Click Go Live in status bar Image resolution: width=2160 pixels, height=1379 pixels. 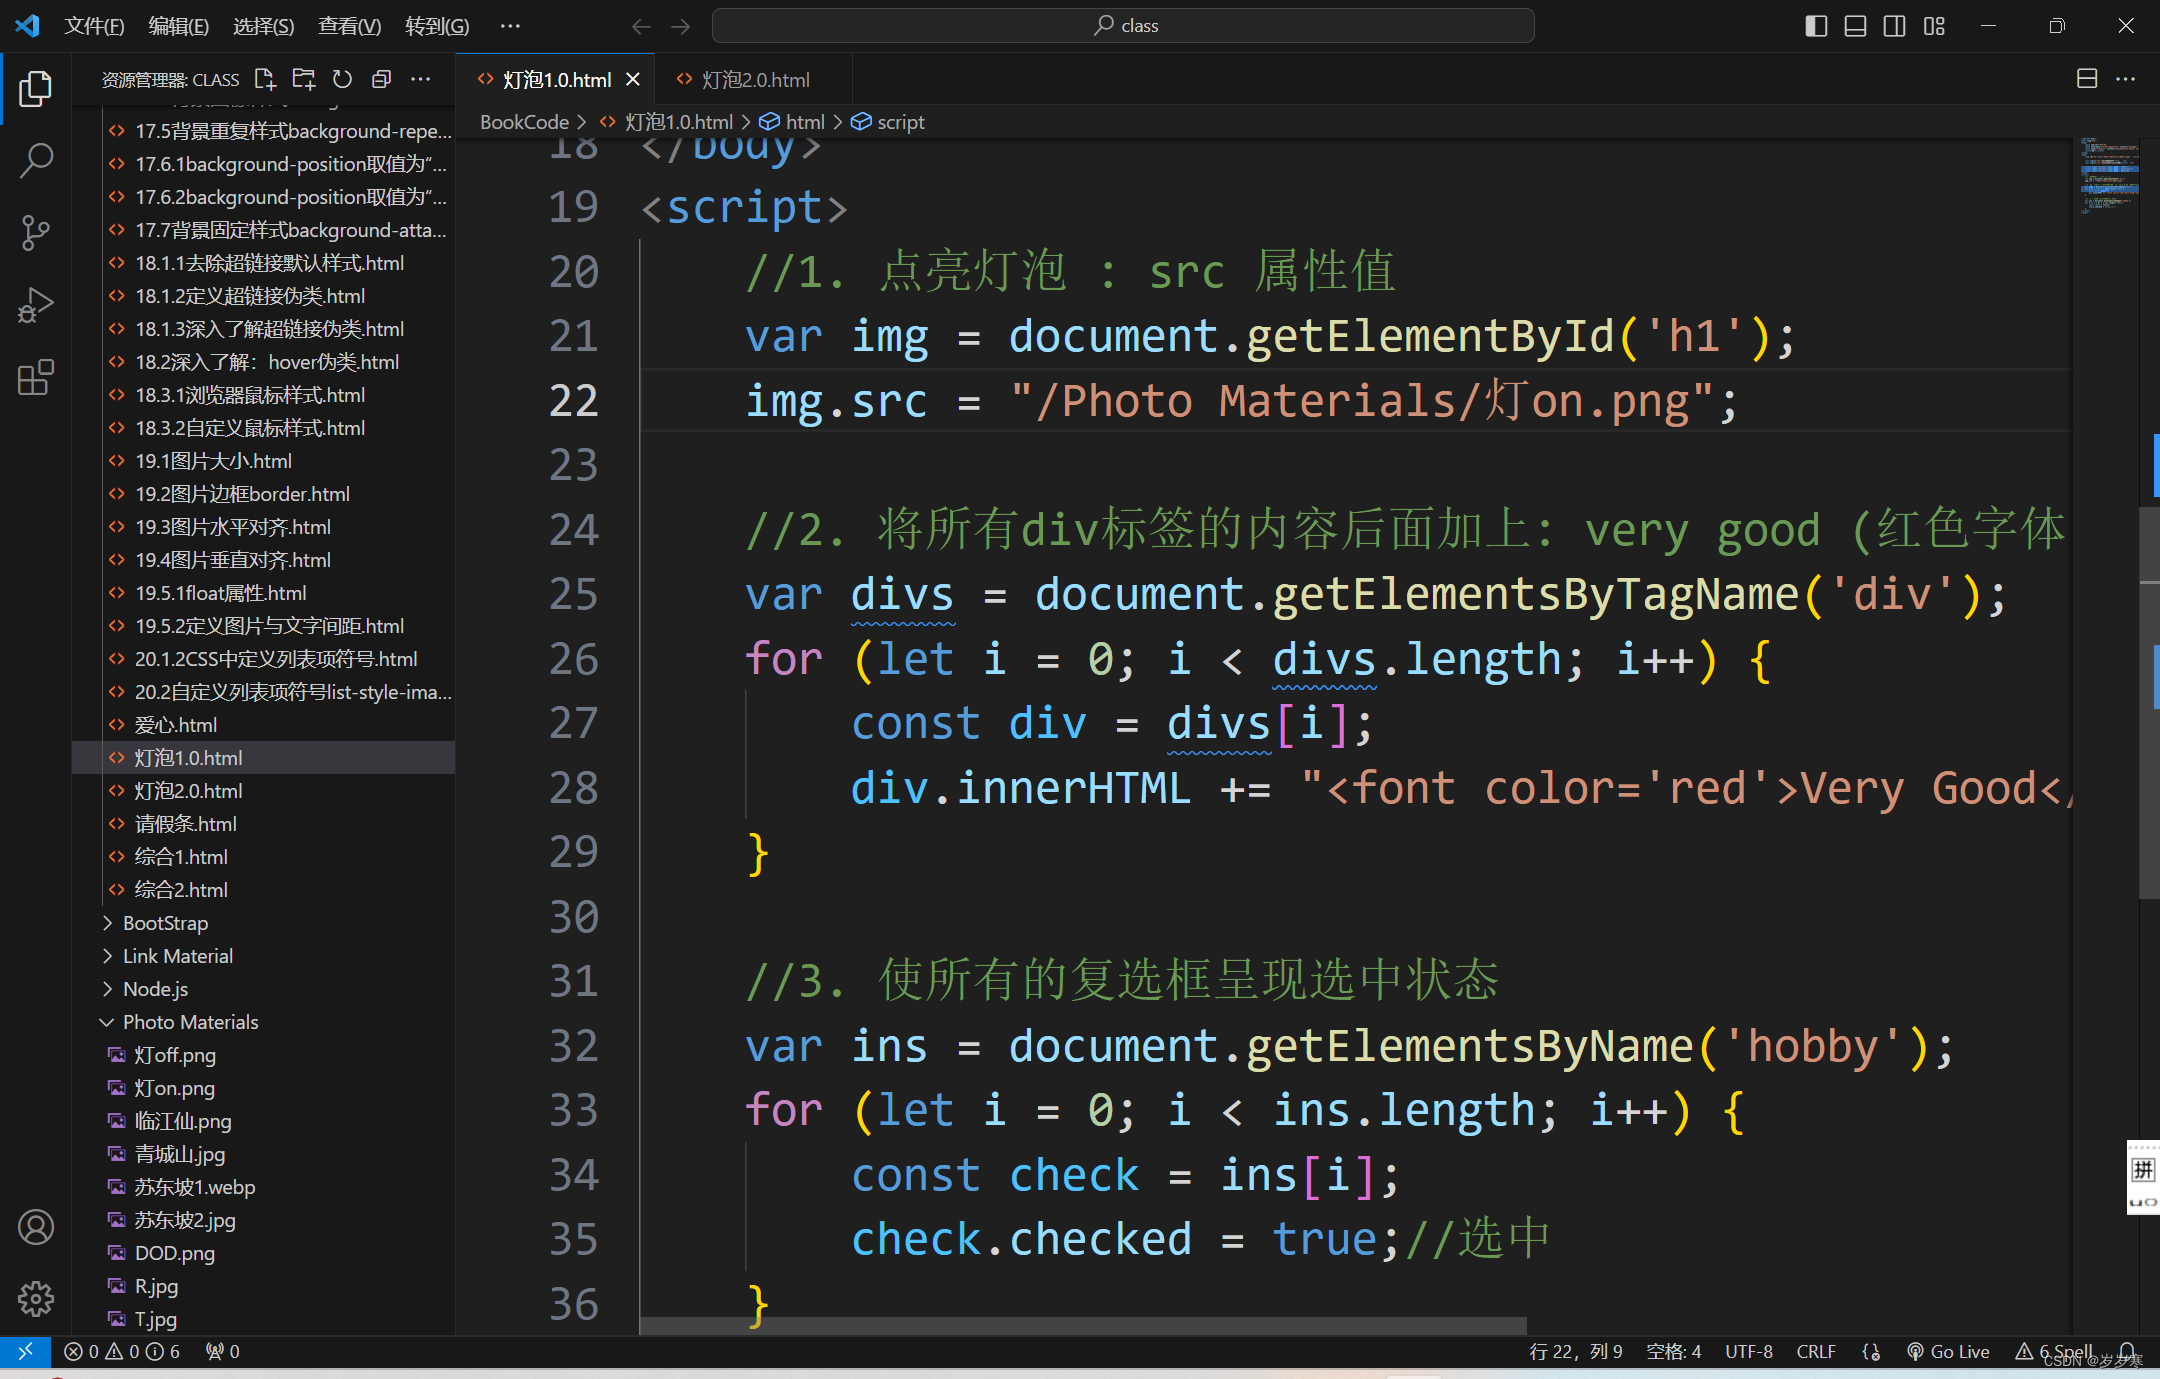[x=1948, y=1351]
